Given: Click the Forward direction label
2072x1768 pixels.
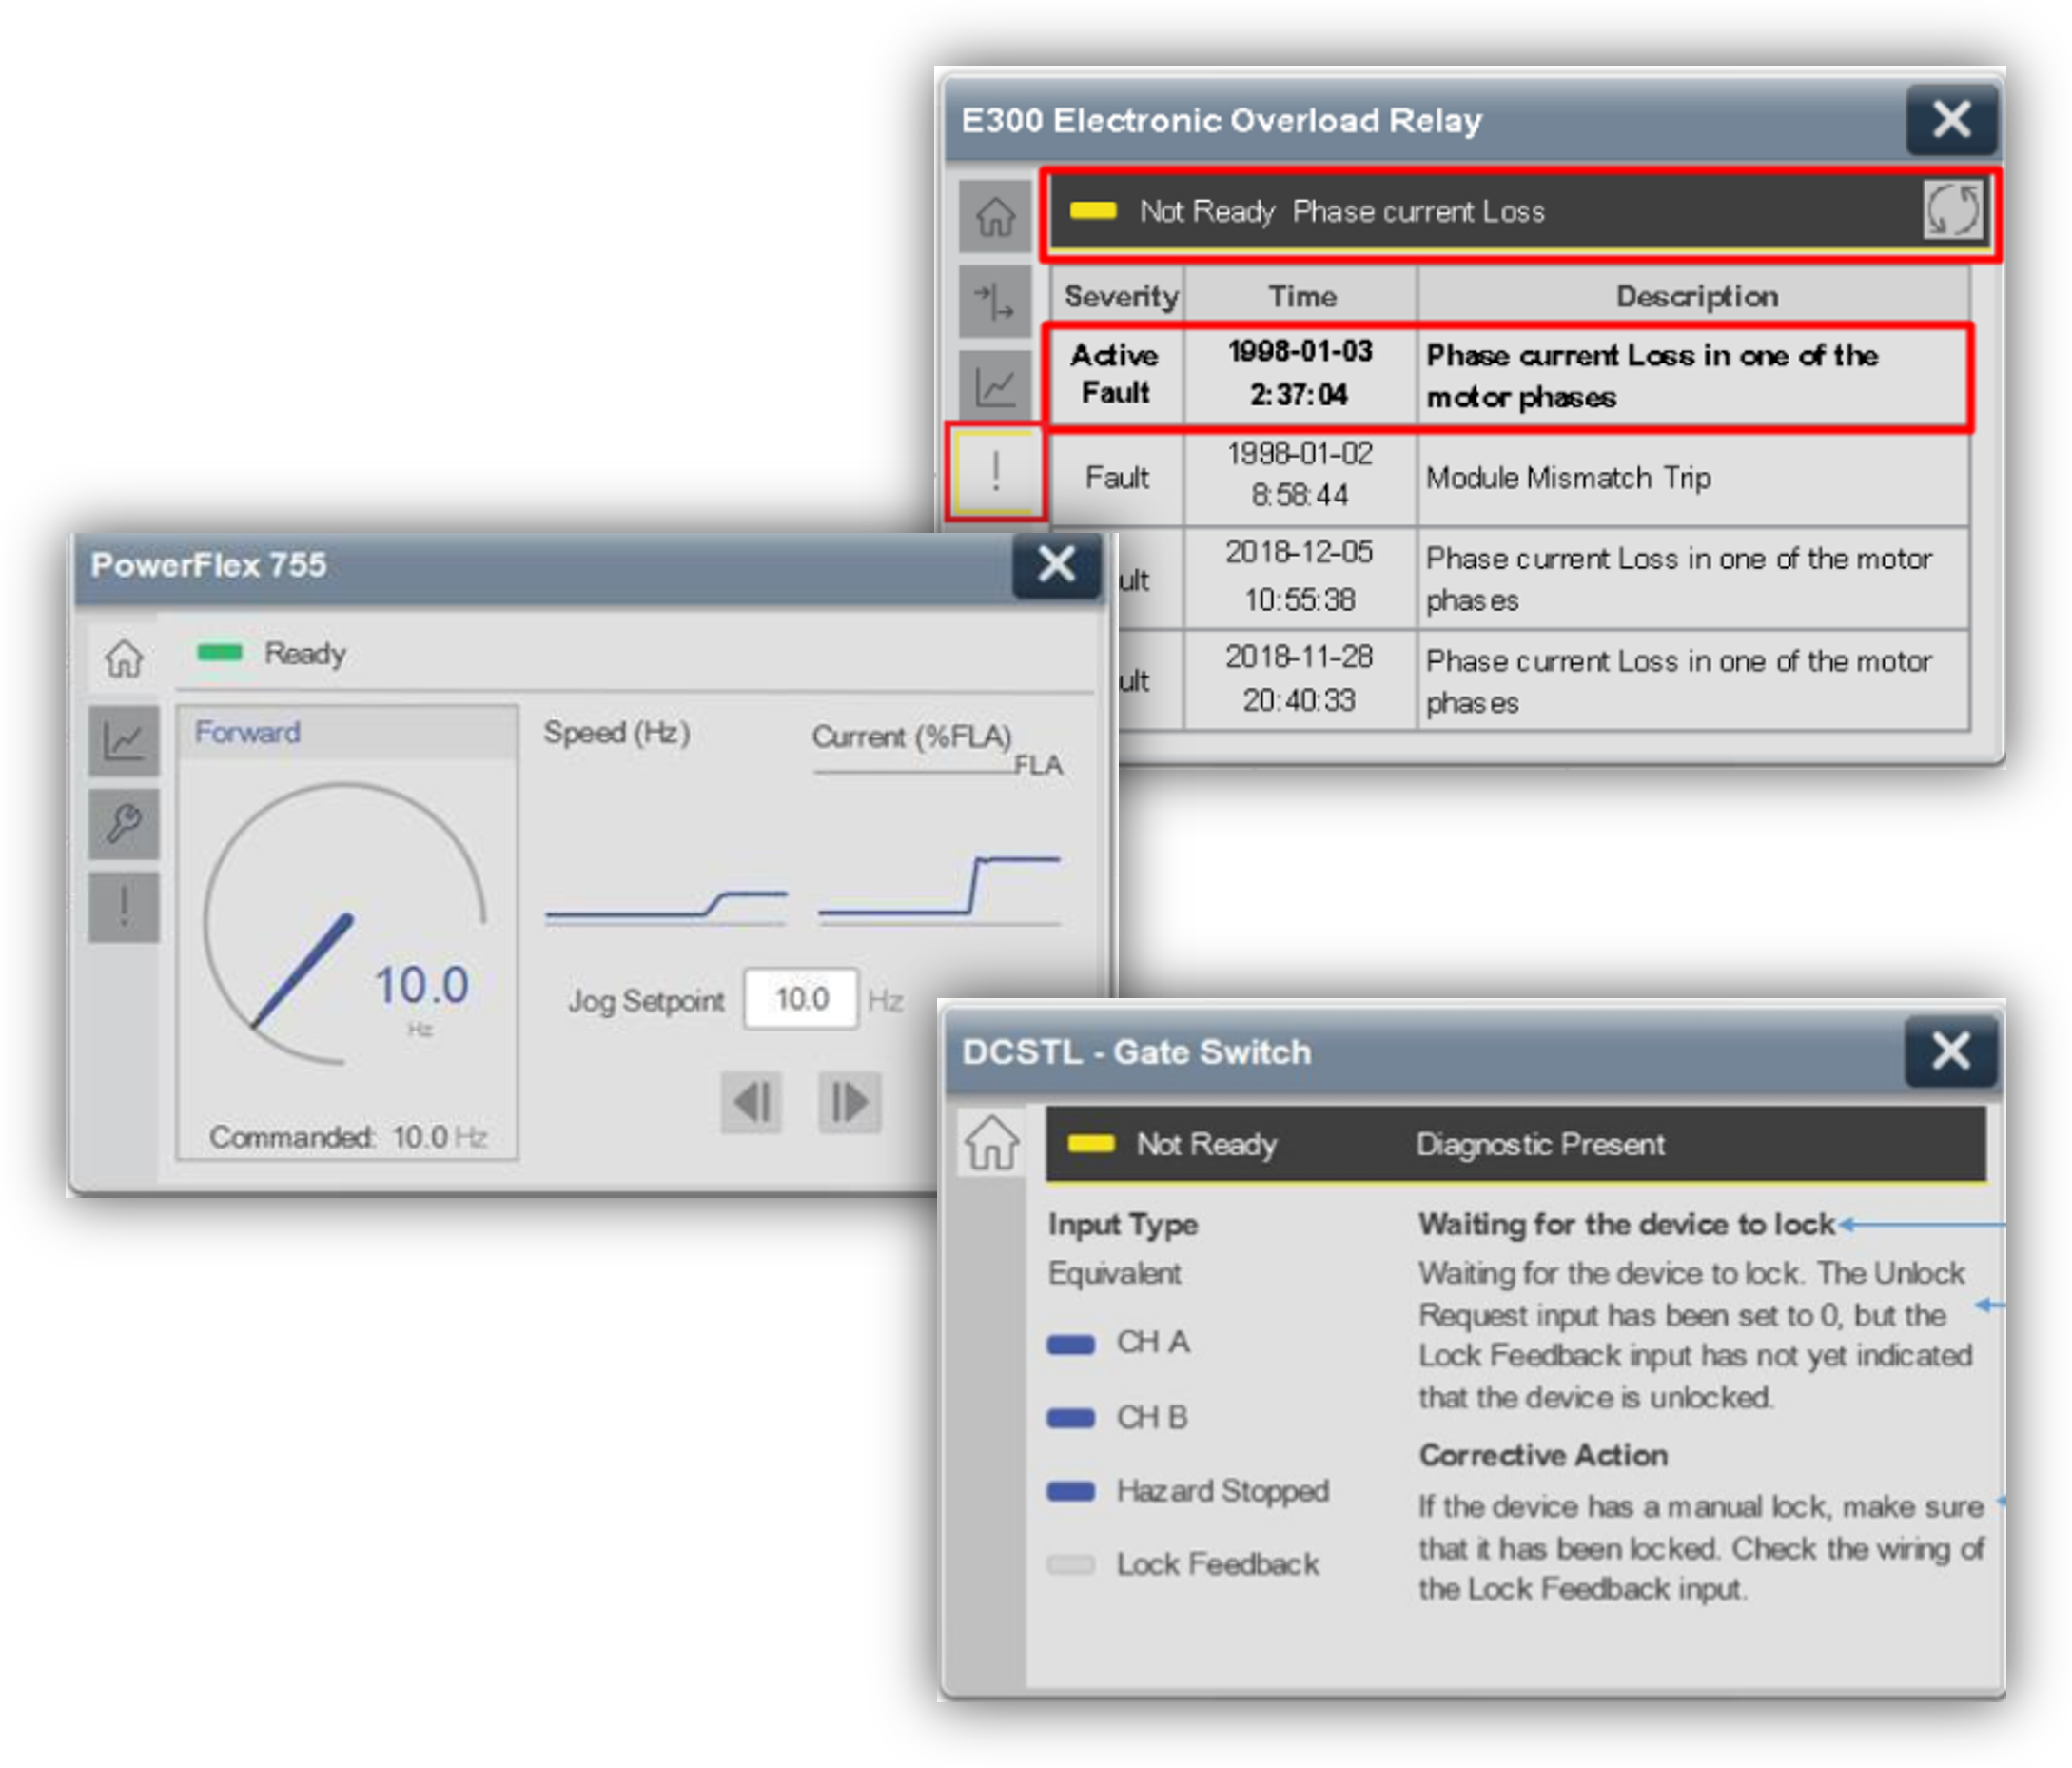Looking at the screenshot, I should [x=247, y=732].
